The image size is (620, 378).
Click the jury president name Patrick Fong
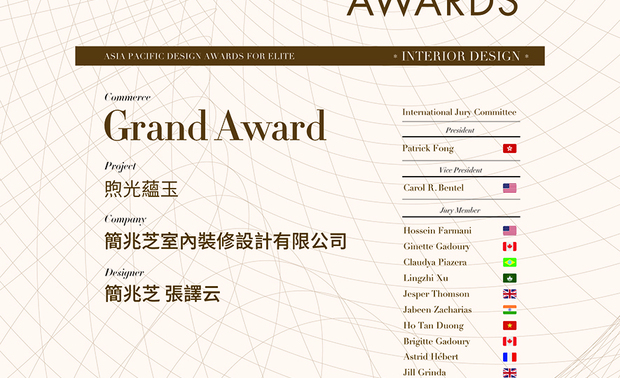[428, 148]
